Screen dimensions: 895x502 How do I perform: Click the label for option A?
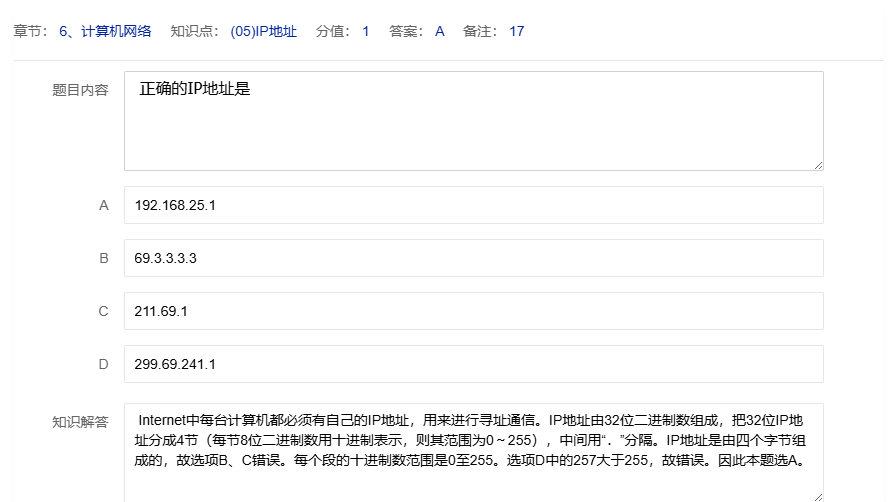click(103, 205)
